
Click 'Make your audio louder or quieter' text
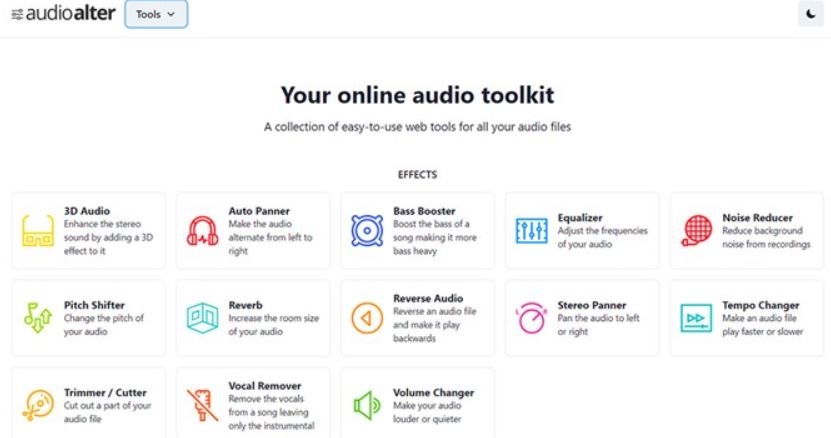click(427, 412)
